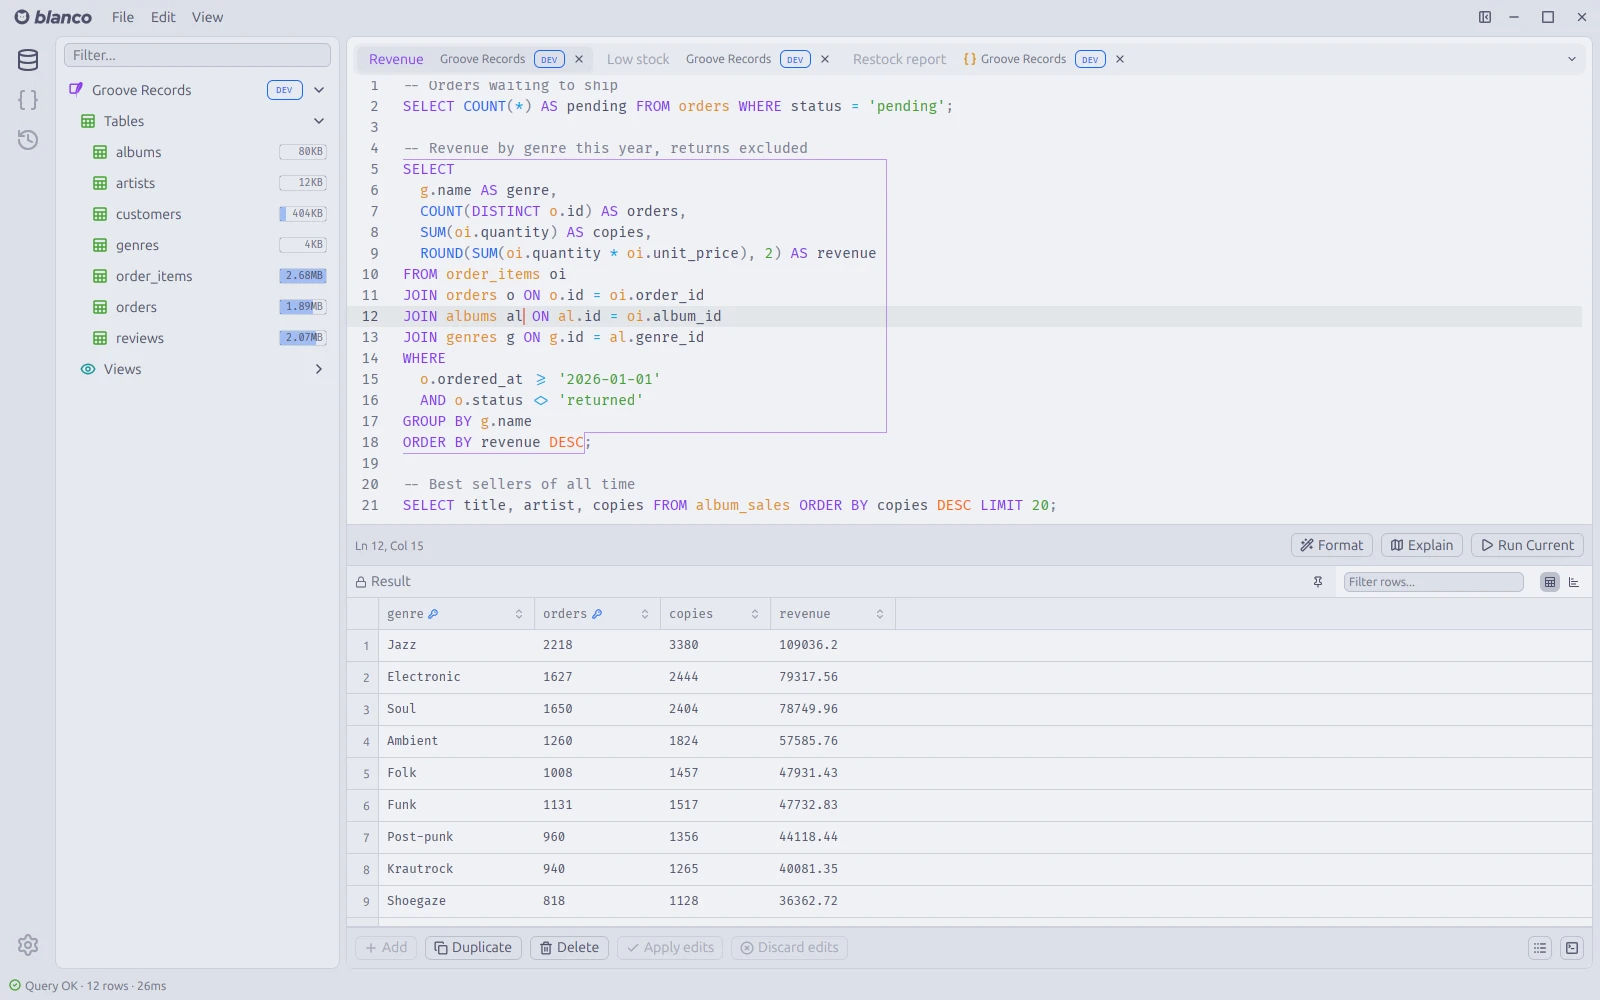Open the tab overflow dropdown chevron
This screenshot has width=1600, height=1000.
1572,59
